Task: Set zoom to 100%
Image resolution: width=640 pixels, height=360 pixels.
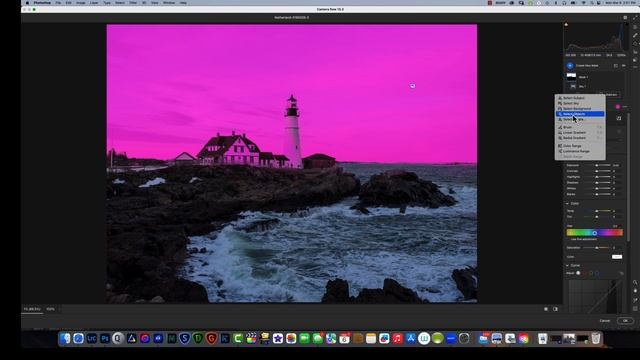Action: (50, 309)
